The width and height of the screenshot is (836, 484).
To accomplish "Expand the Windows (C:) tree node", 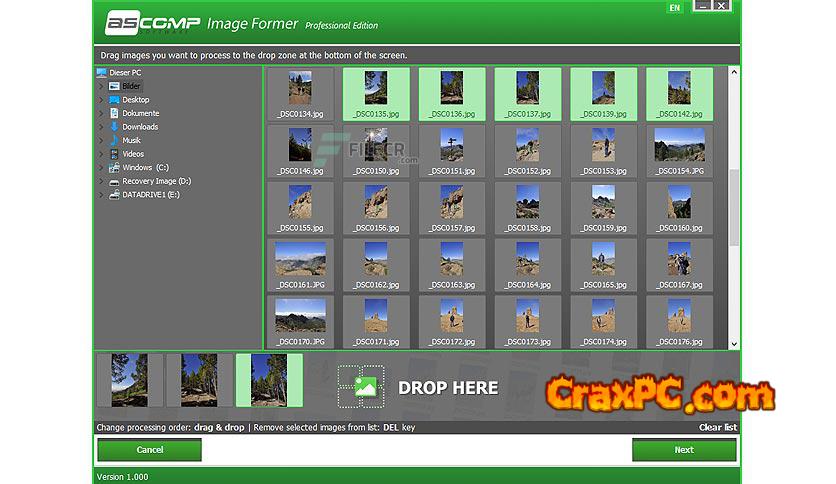I will [x=101, y=167].
